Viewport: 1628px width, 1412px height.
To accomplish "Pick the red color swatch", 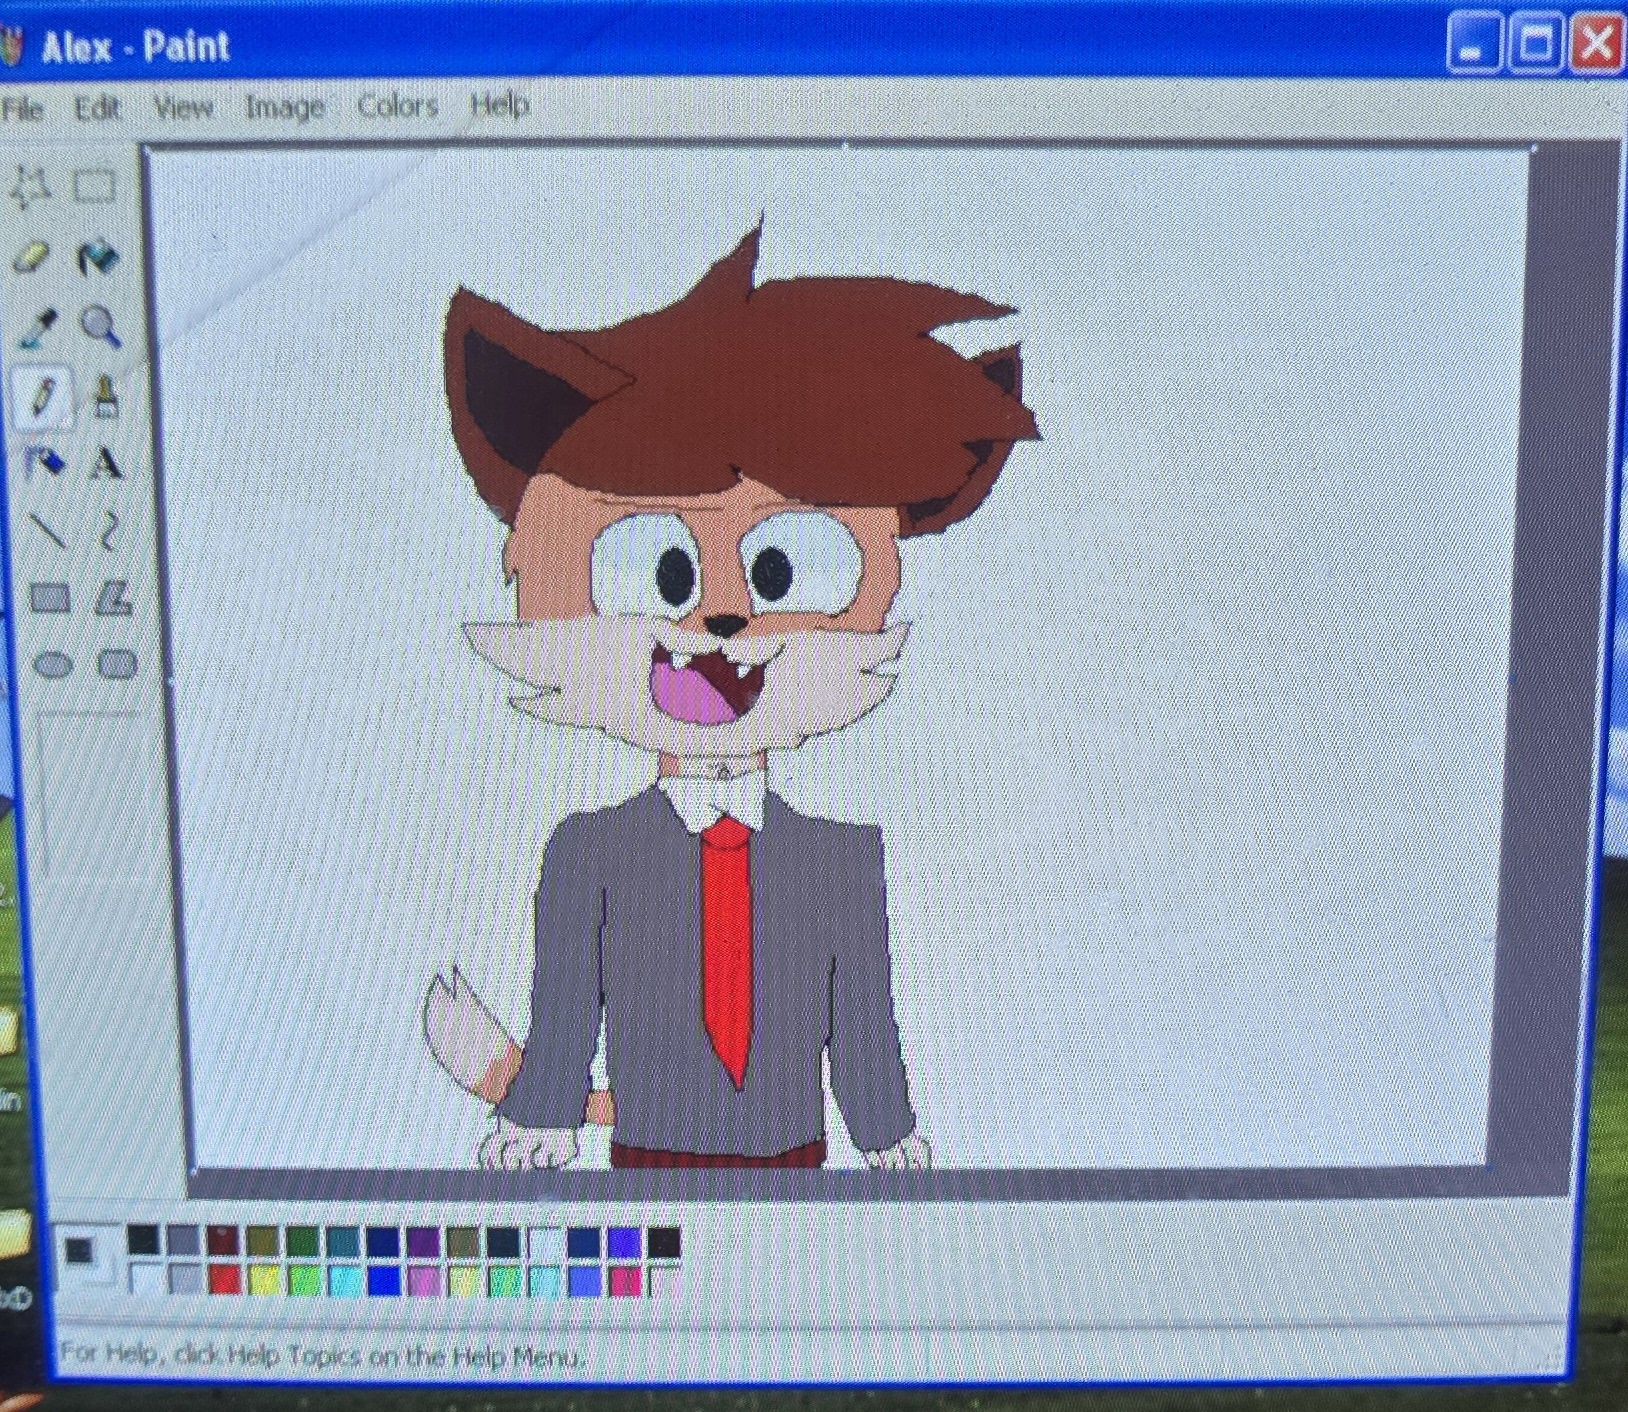I will point(225,1280).
